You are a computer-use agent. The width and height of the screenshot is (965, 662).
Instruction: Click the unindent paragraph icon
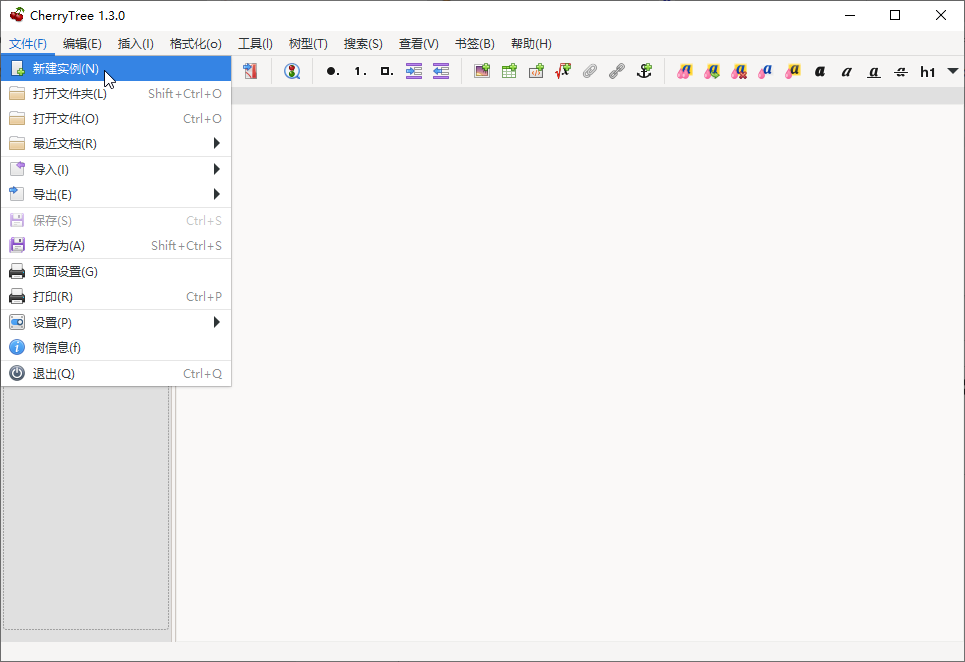tap(441, 71)
